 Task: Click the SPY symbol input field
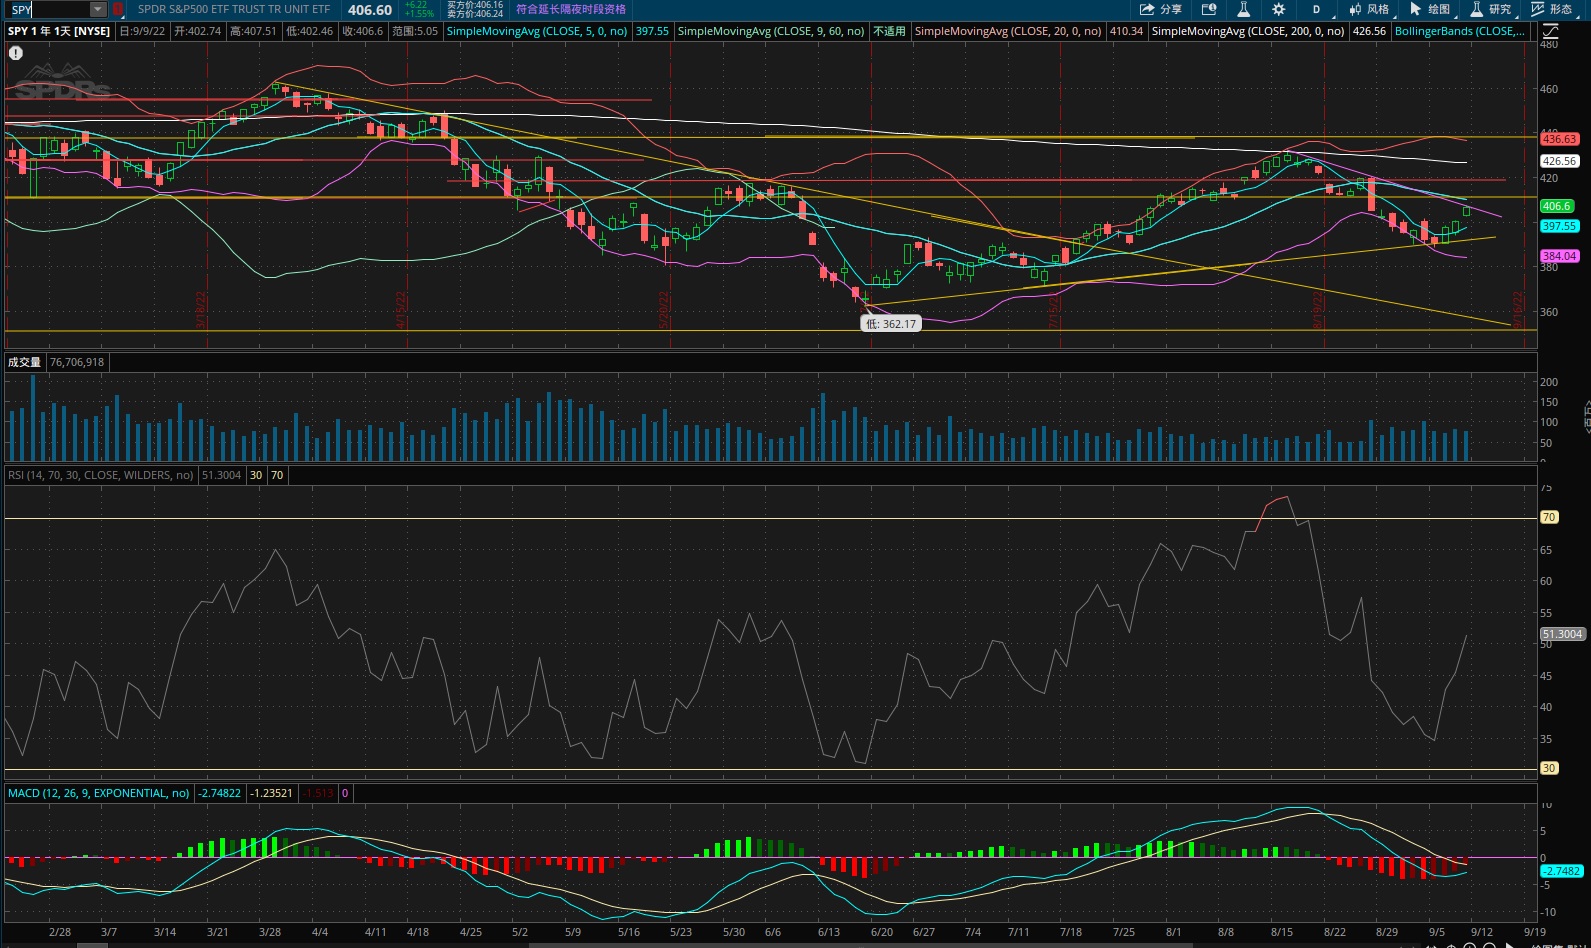pos(50,10)
